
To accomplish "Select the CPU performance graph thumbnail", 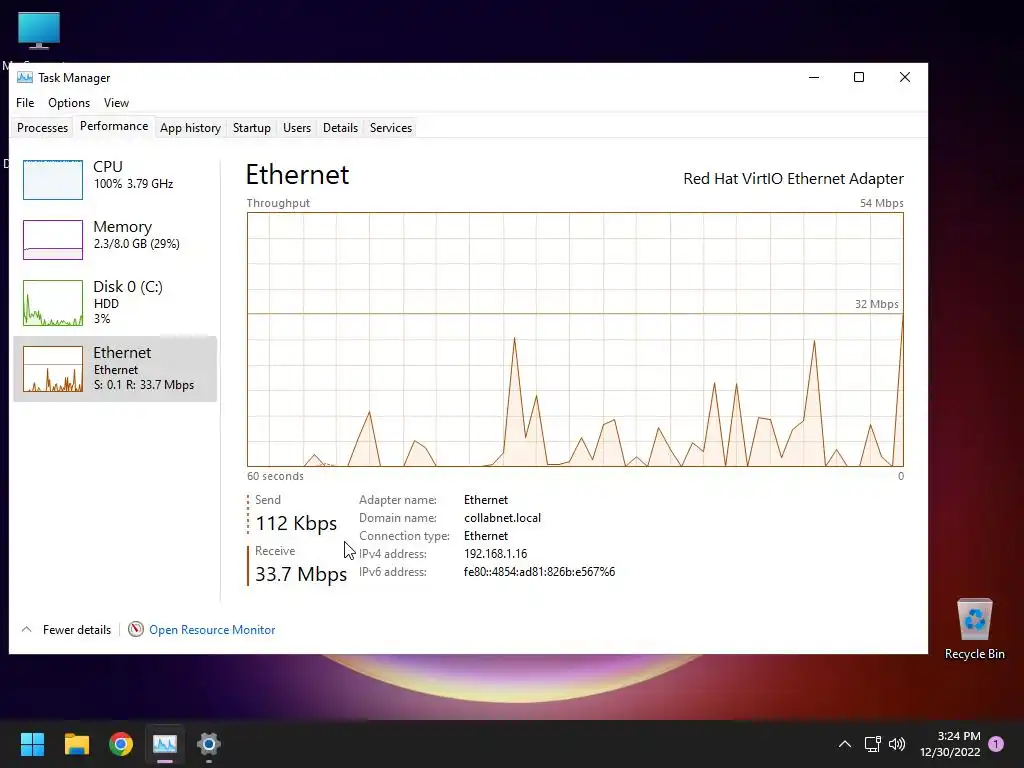I will coord(53,180).
